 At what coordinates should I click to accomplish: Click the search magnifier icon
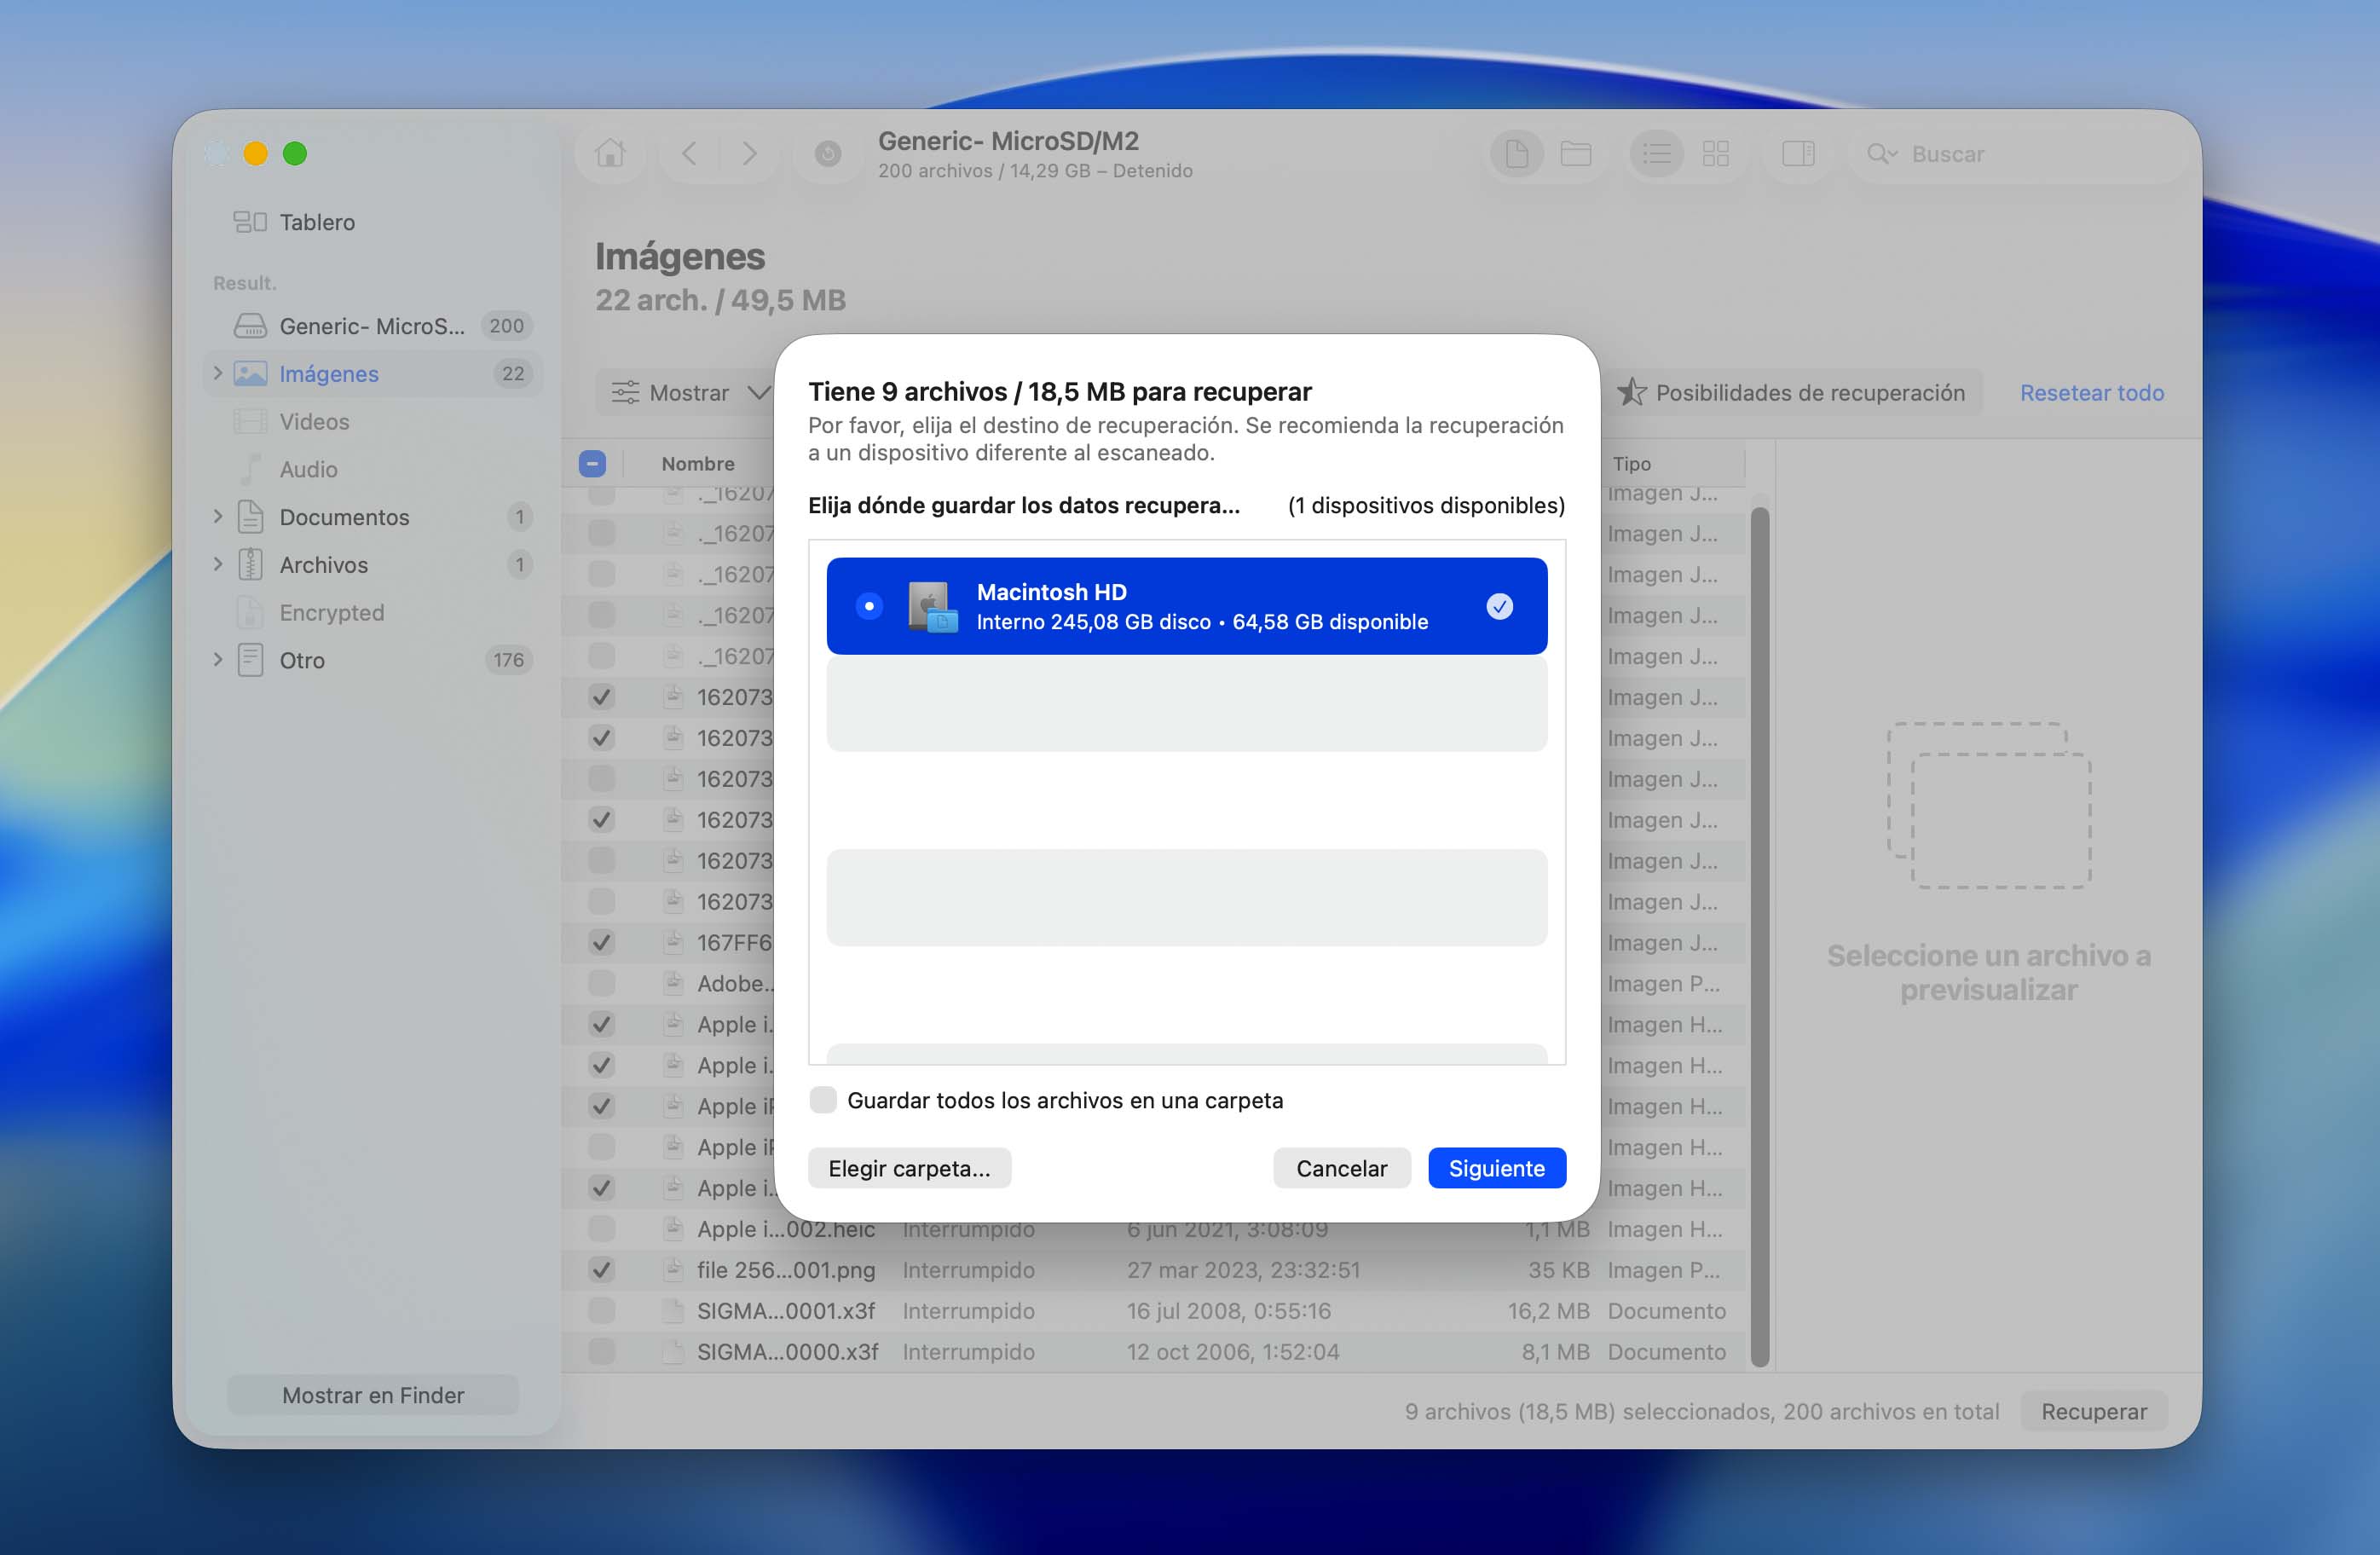point(1880,154)
